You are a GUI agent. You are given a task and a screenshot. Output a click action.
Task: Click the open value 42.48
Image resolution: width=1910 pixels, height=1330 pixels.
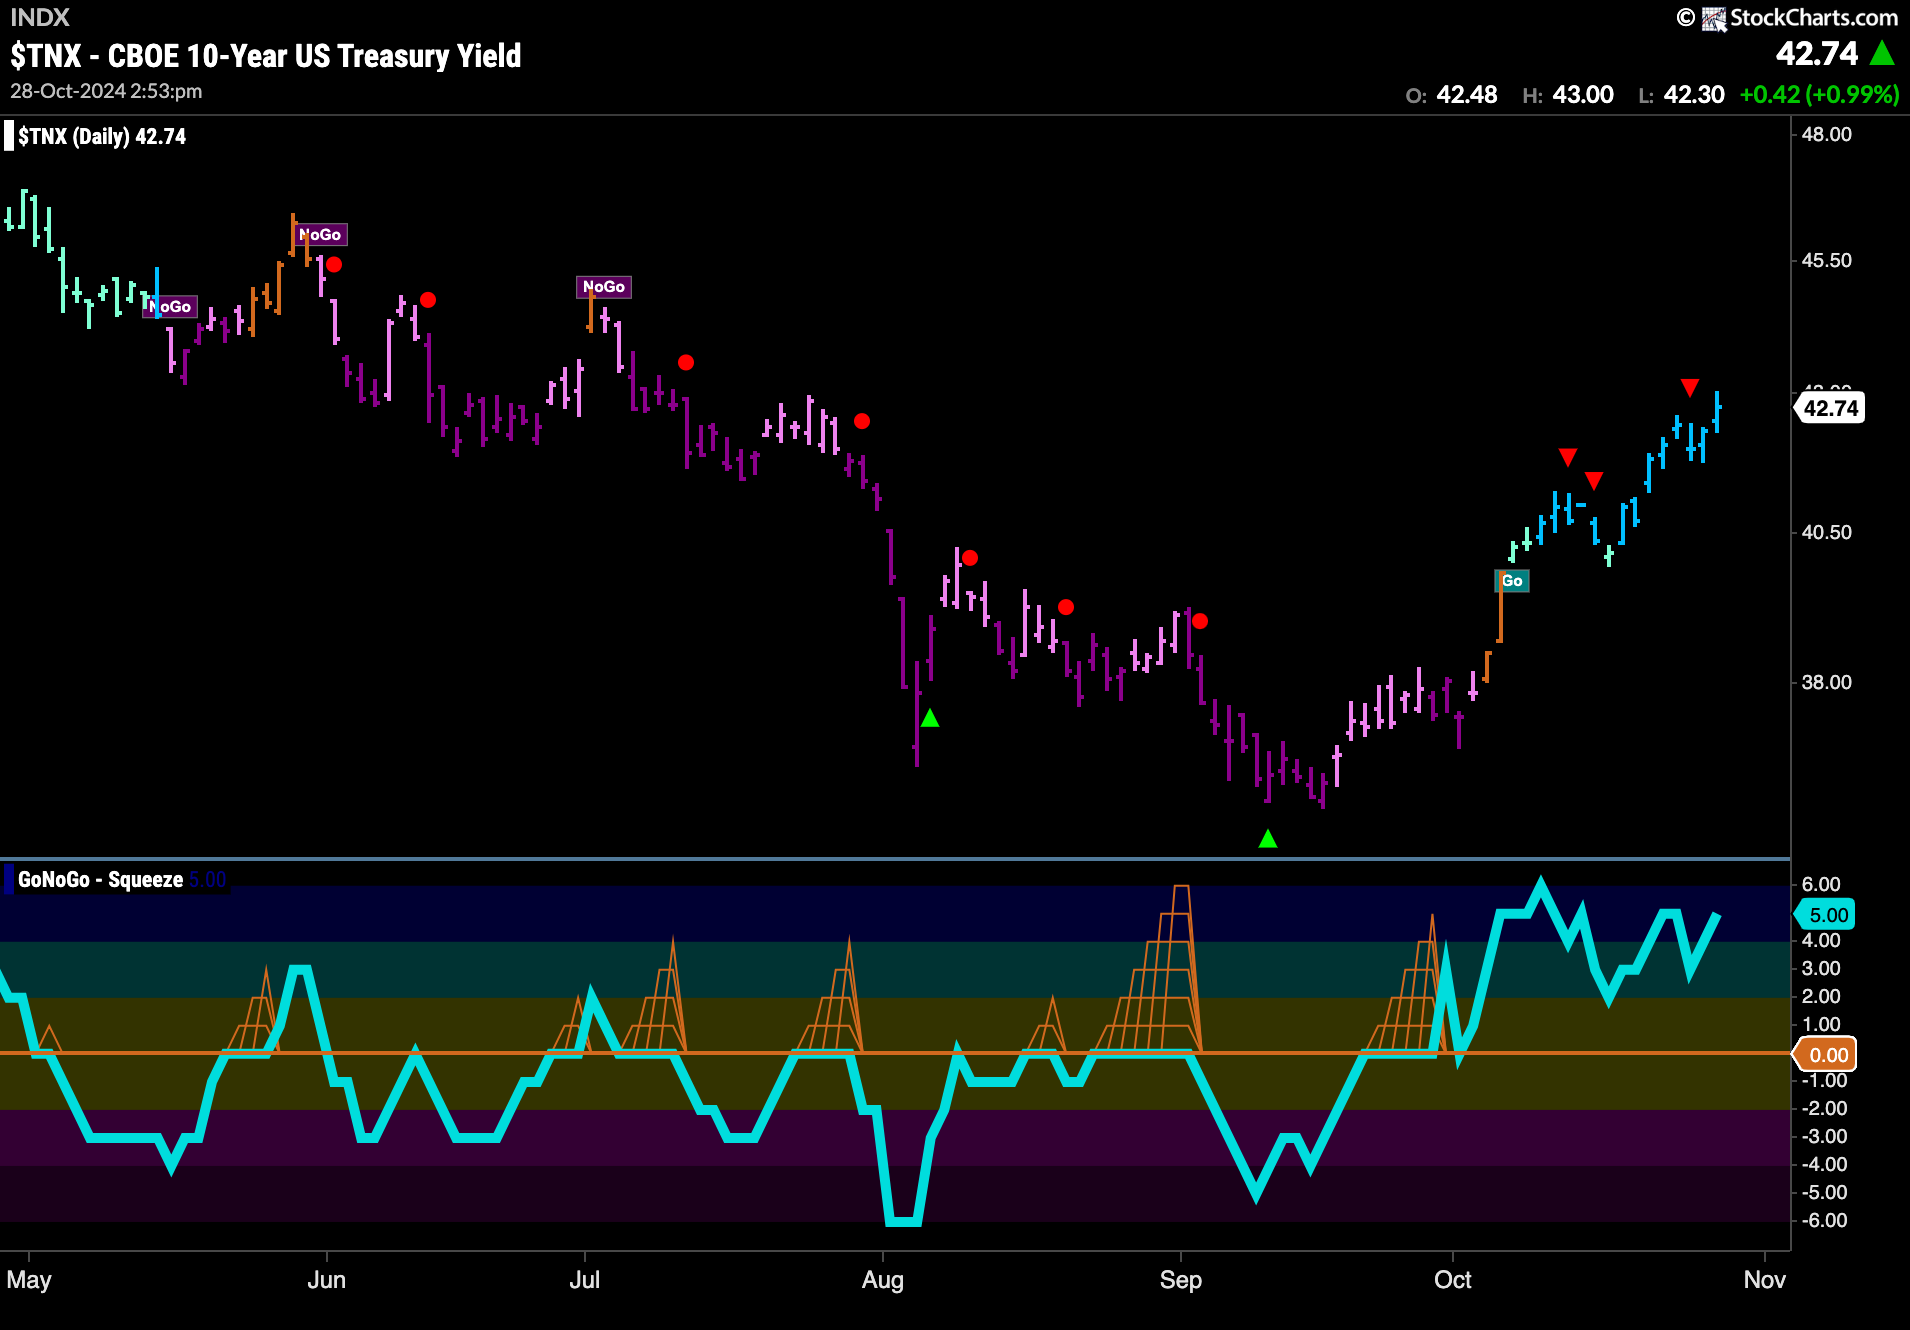[1467, 95]
